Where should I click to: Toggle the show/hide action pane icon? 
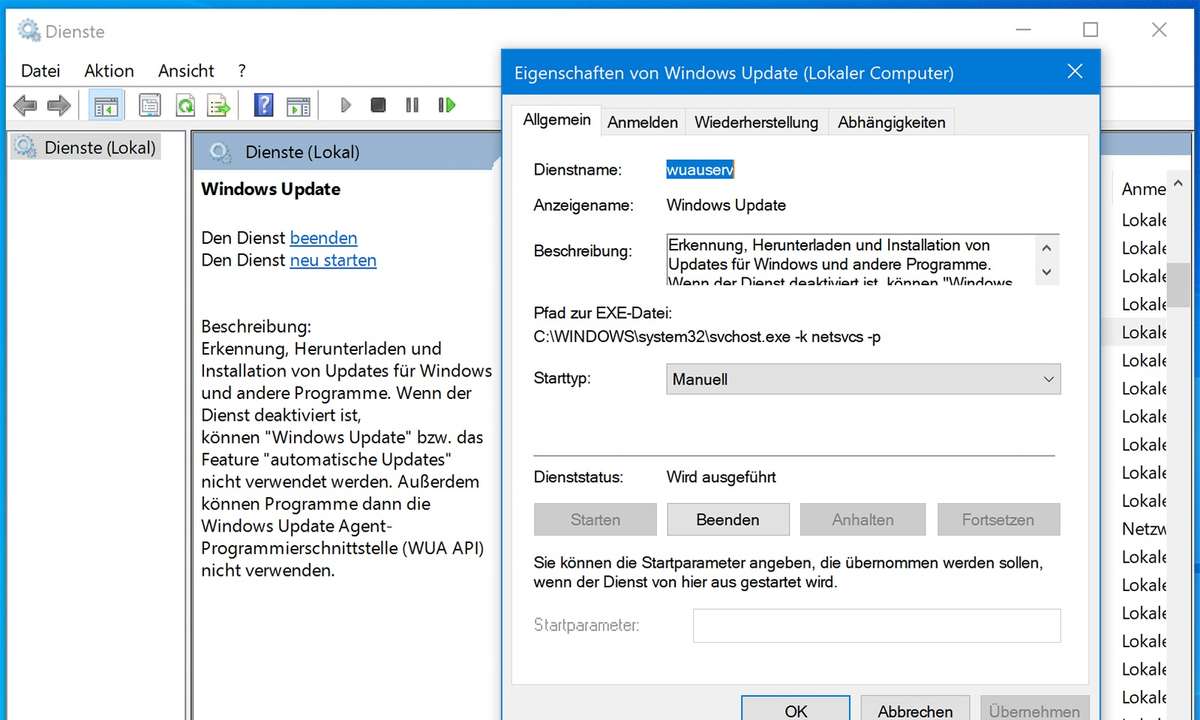pyautogui.click(x=298, y=105)
